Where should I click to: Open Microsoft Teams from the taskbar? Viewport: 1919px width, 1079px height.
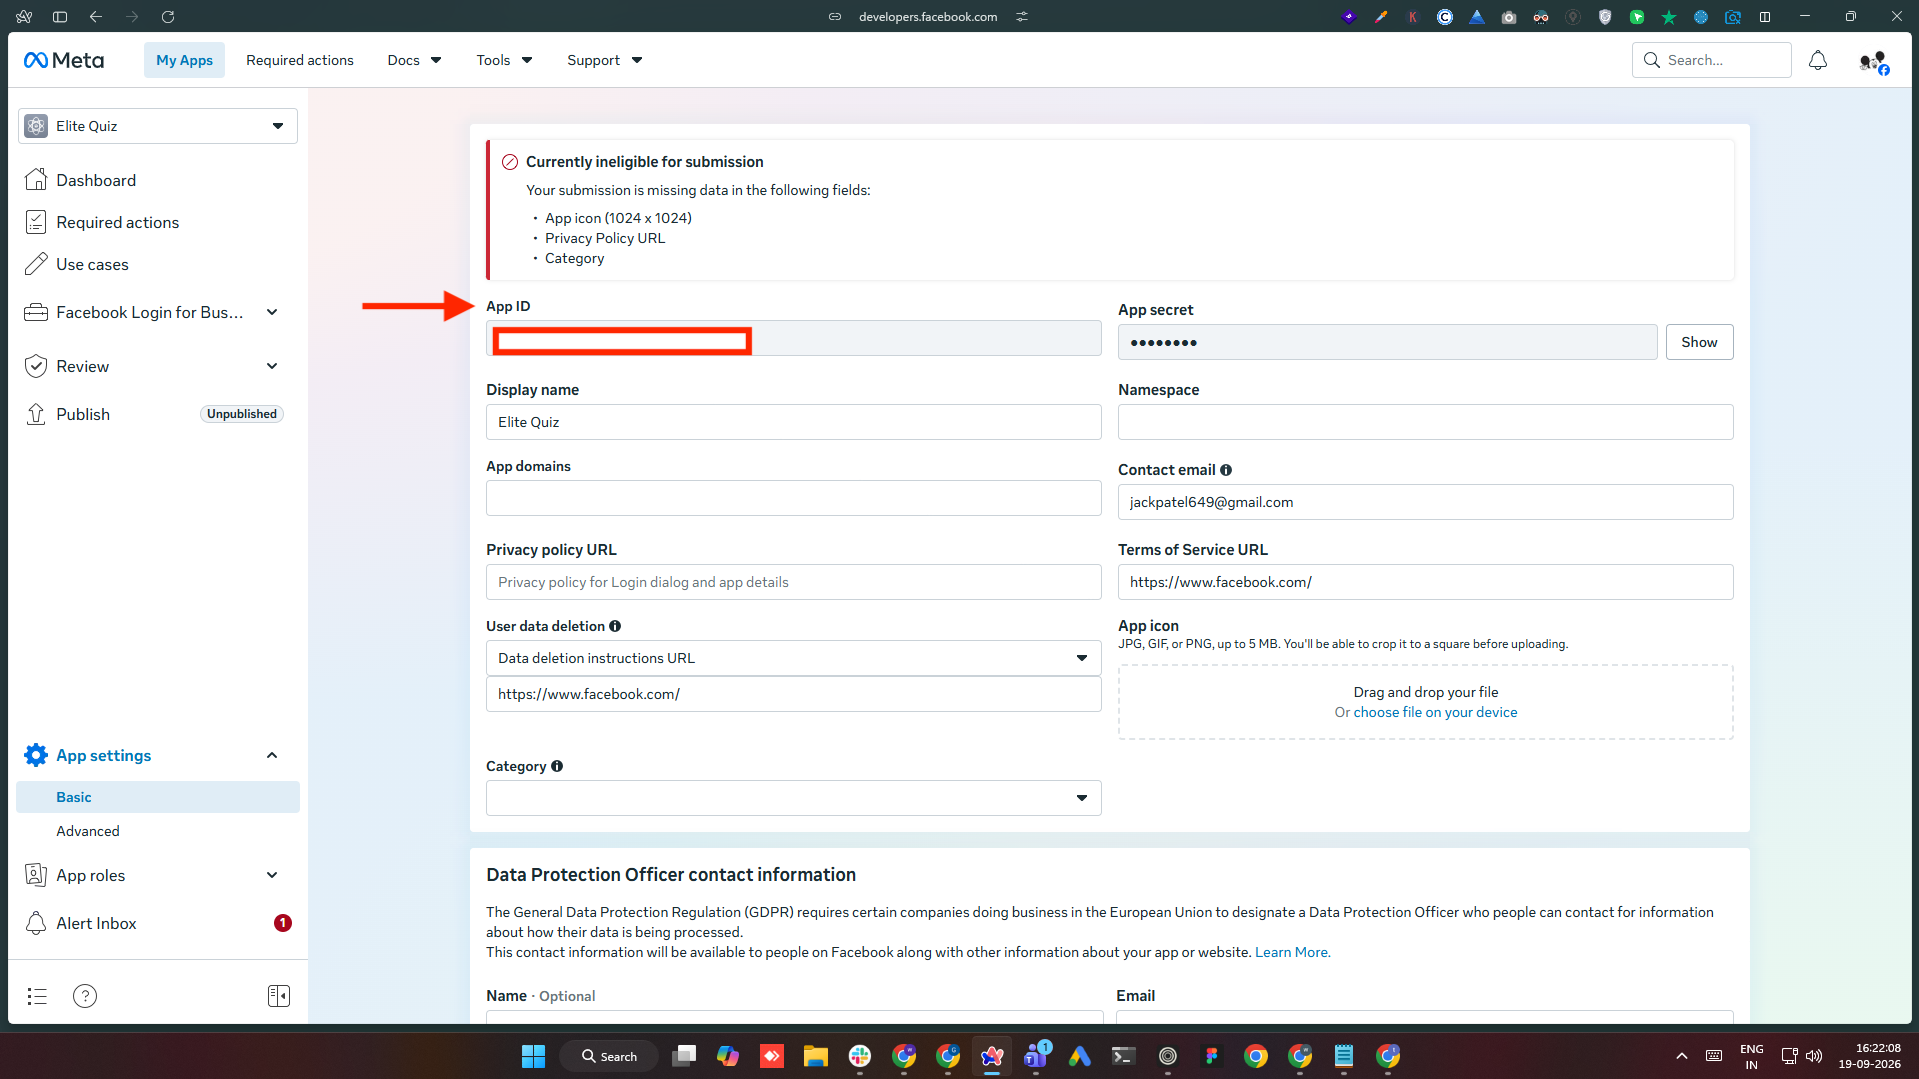pyautogui.click(x=1036, y=1055)
